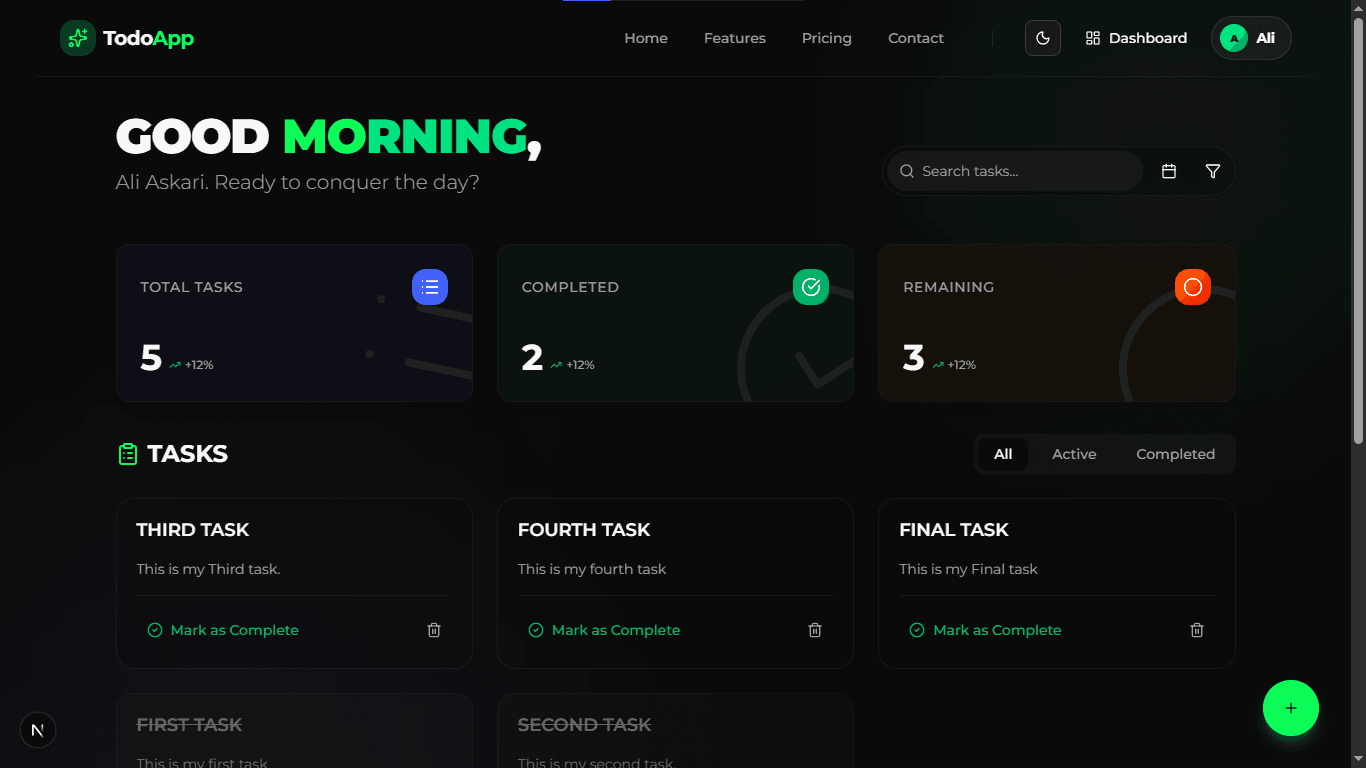The height and width of the screenshot is (768, 1366).
Task: Open the Ali user profile menu
Action: pos(1251,38)
